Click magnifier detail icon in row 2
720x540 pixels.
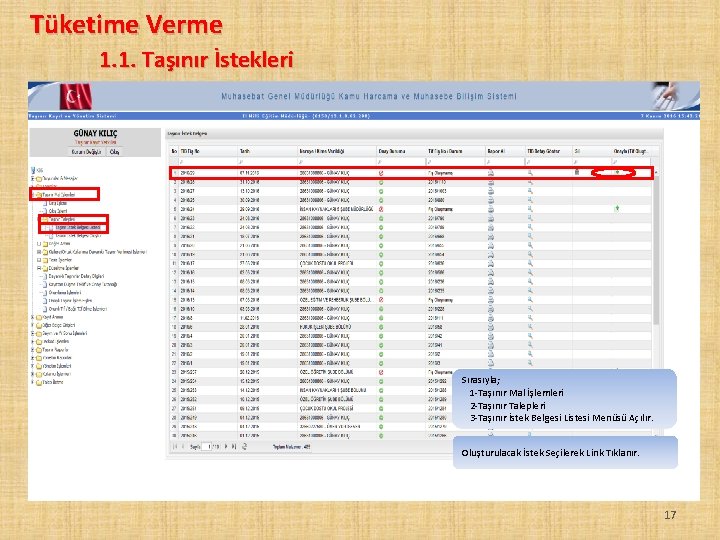pyautogui.click(x=530, y=182)
